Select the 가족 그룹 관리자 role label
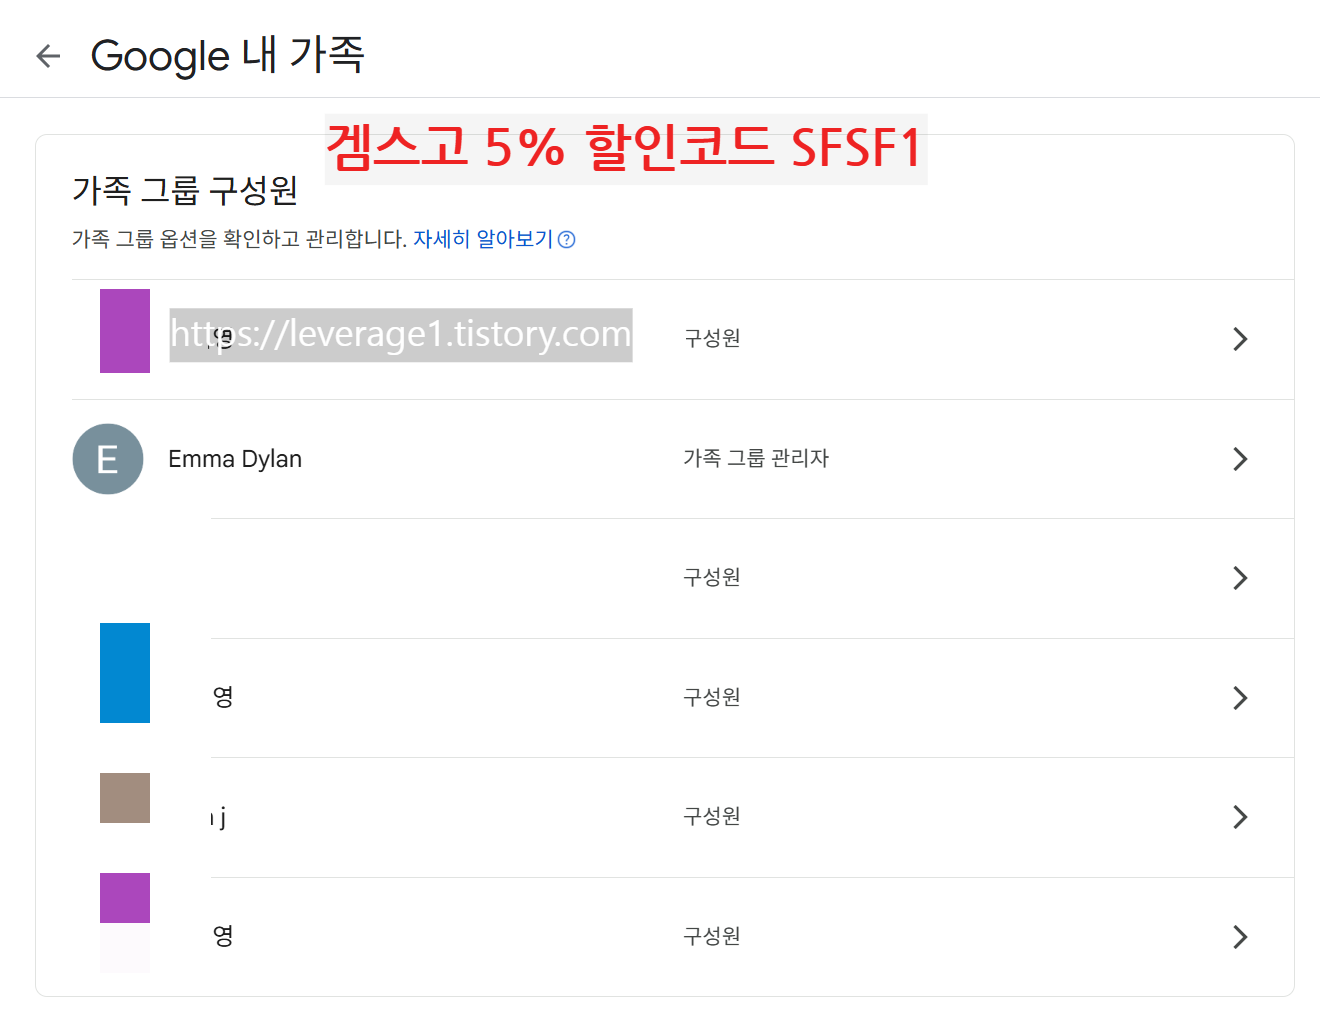Image resolution: width=1320 pixels, height=1023 pixels. 757,459
